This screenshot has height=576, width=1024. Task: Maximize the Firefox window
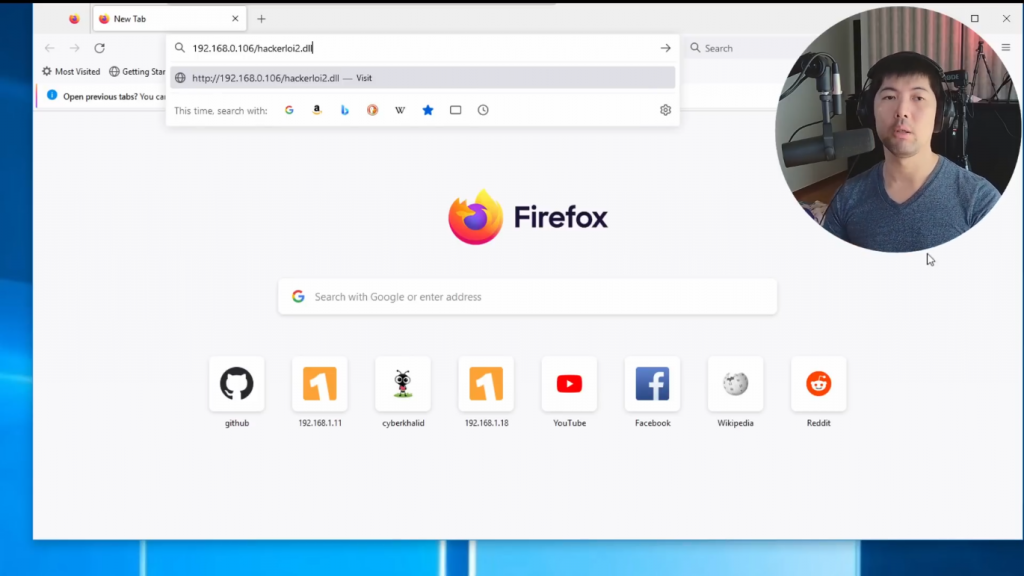[974, 18]
